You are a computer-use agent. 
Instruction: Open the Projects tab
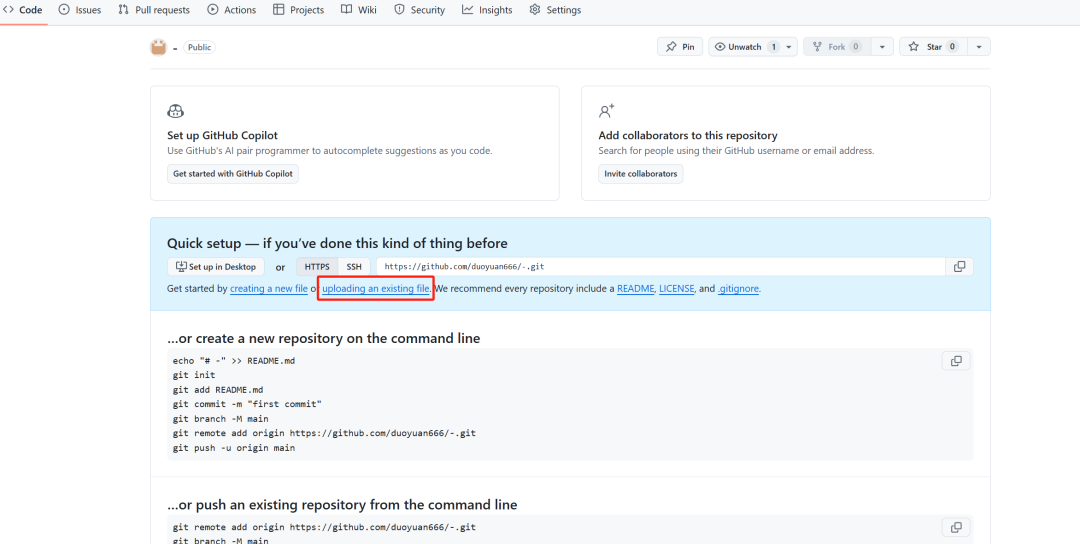(298, 10)
